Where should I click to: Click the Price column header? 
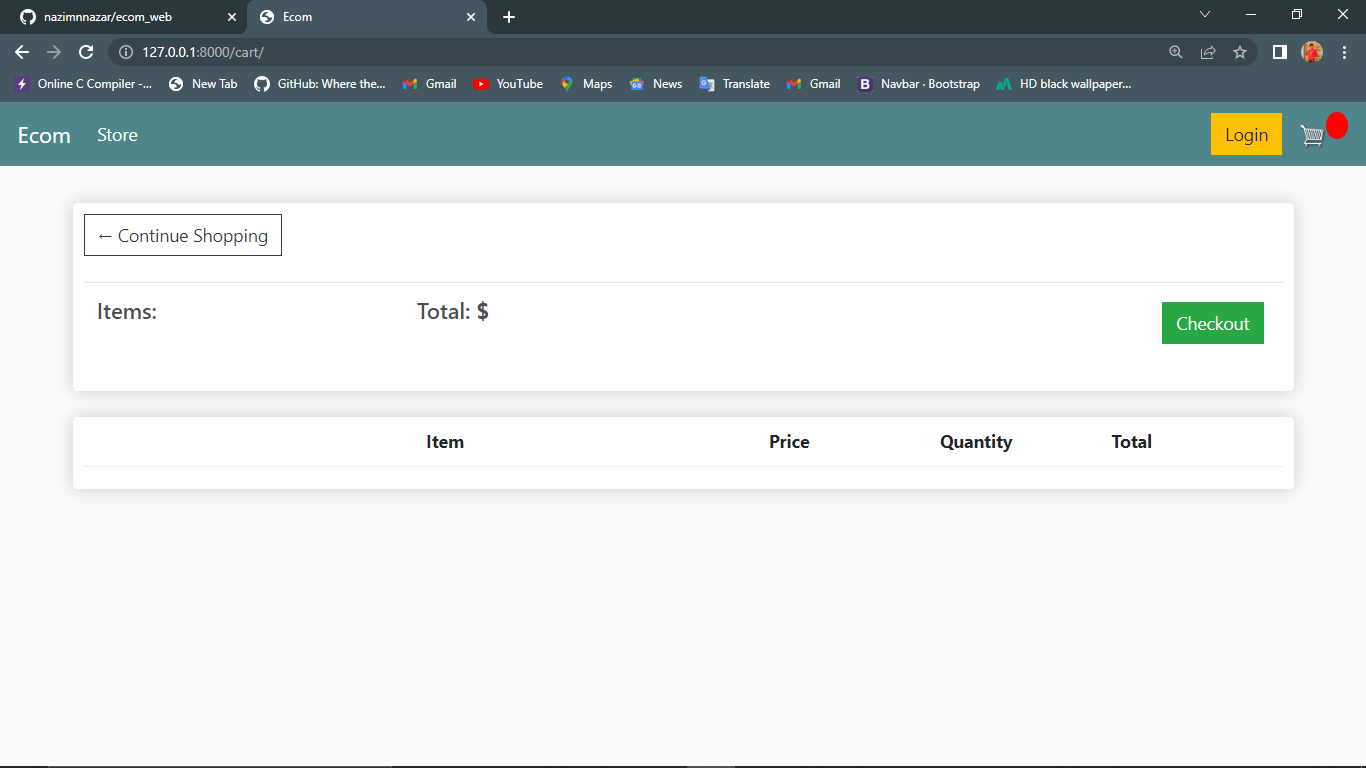tap(789, 442)
